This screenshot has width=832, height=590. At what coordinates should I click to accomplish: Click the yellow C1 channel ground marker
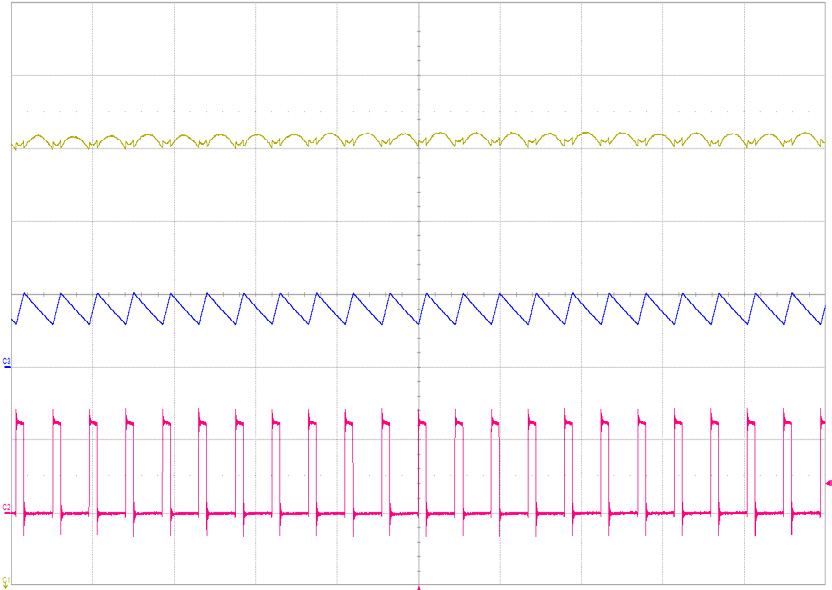point(9,580)
